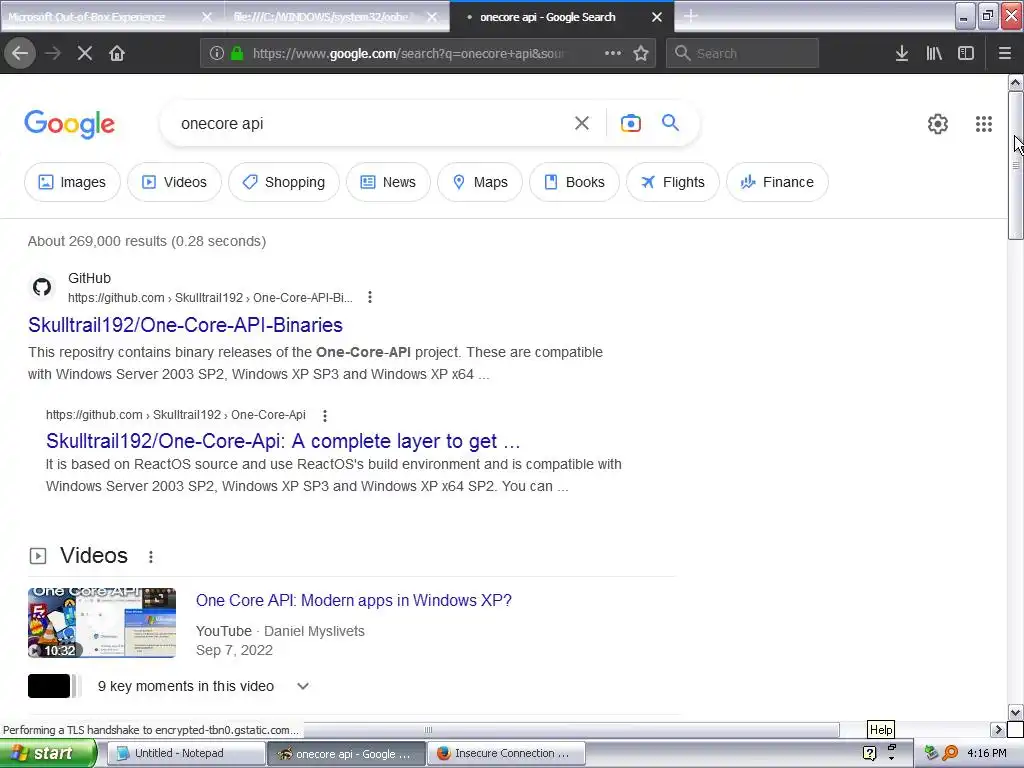This screenshot has height=768, width=1024.
Task: Click the Firefox Search box
Action: click(743, 53)
